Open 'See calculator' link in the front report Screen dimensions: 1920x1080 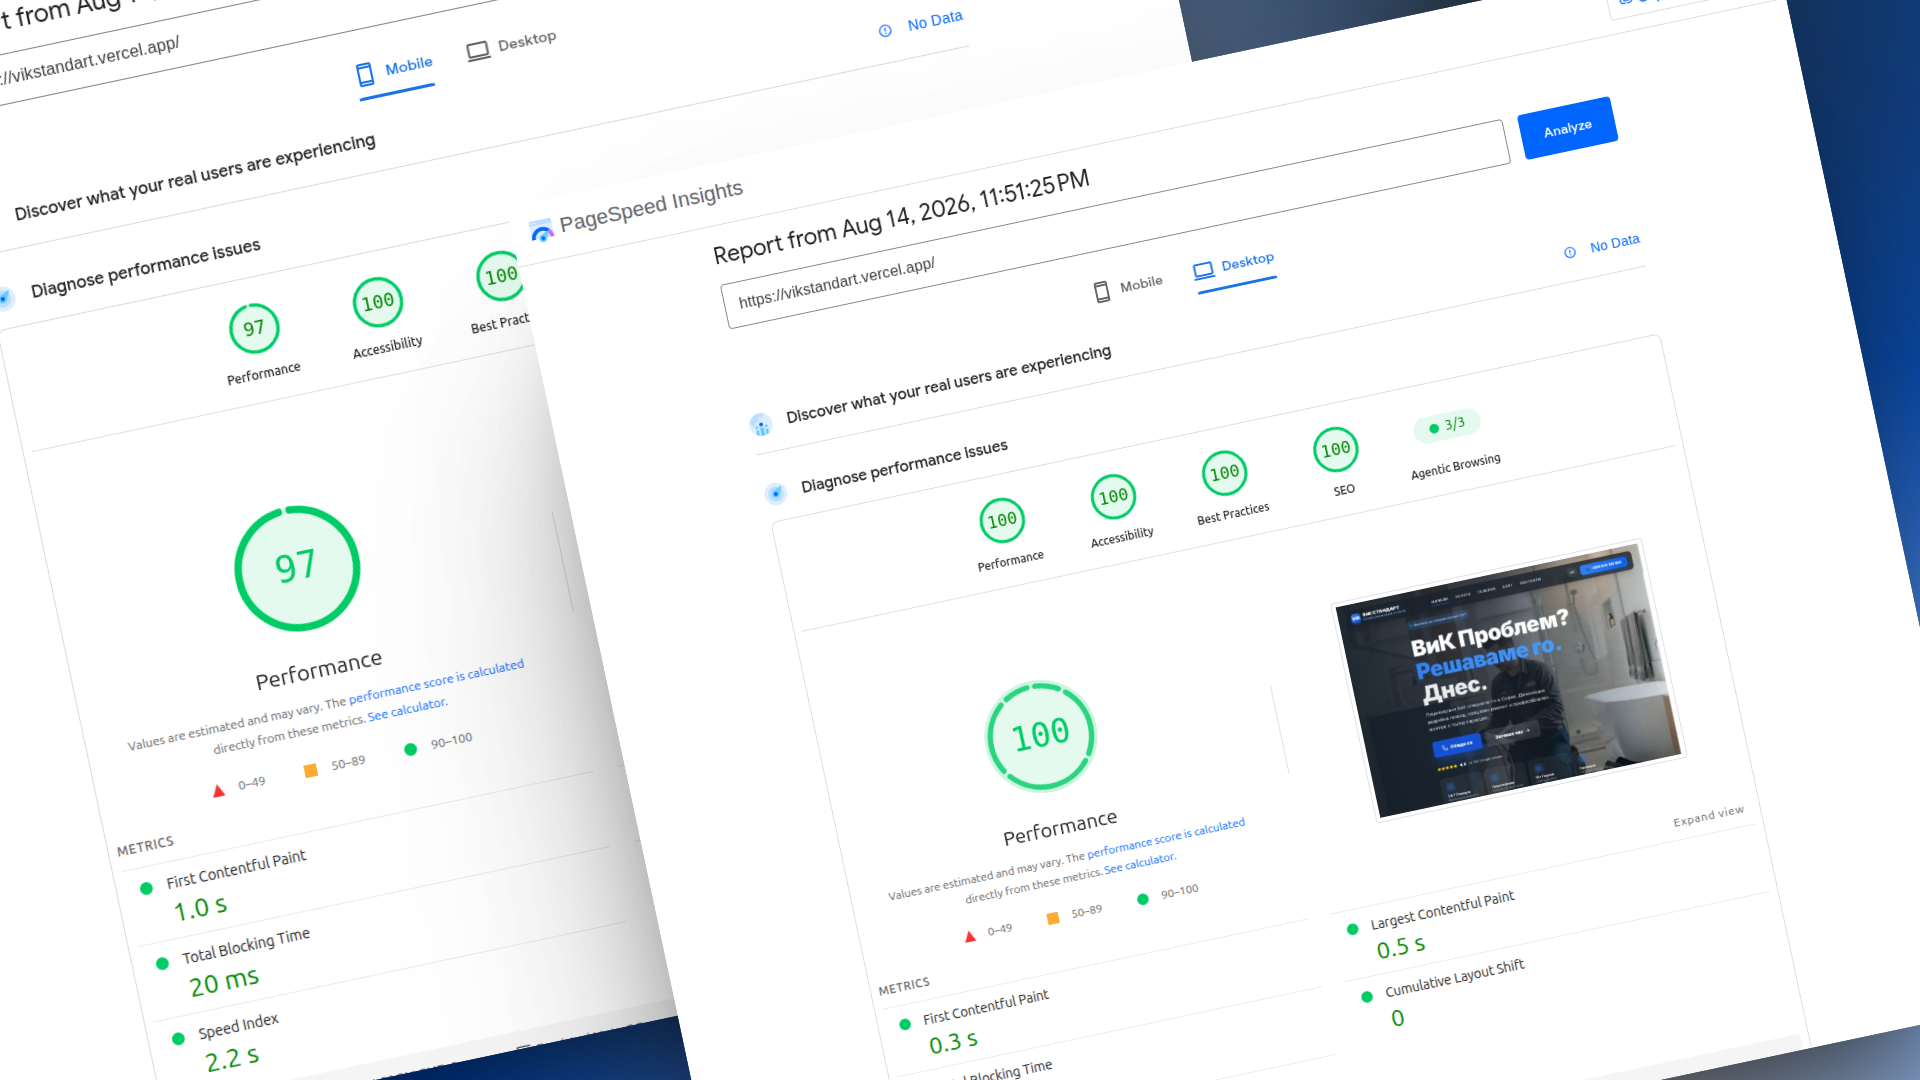tap(1140, 863)
